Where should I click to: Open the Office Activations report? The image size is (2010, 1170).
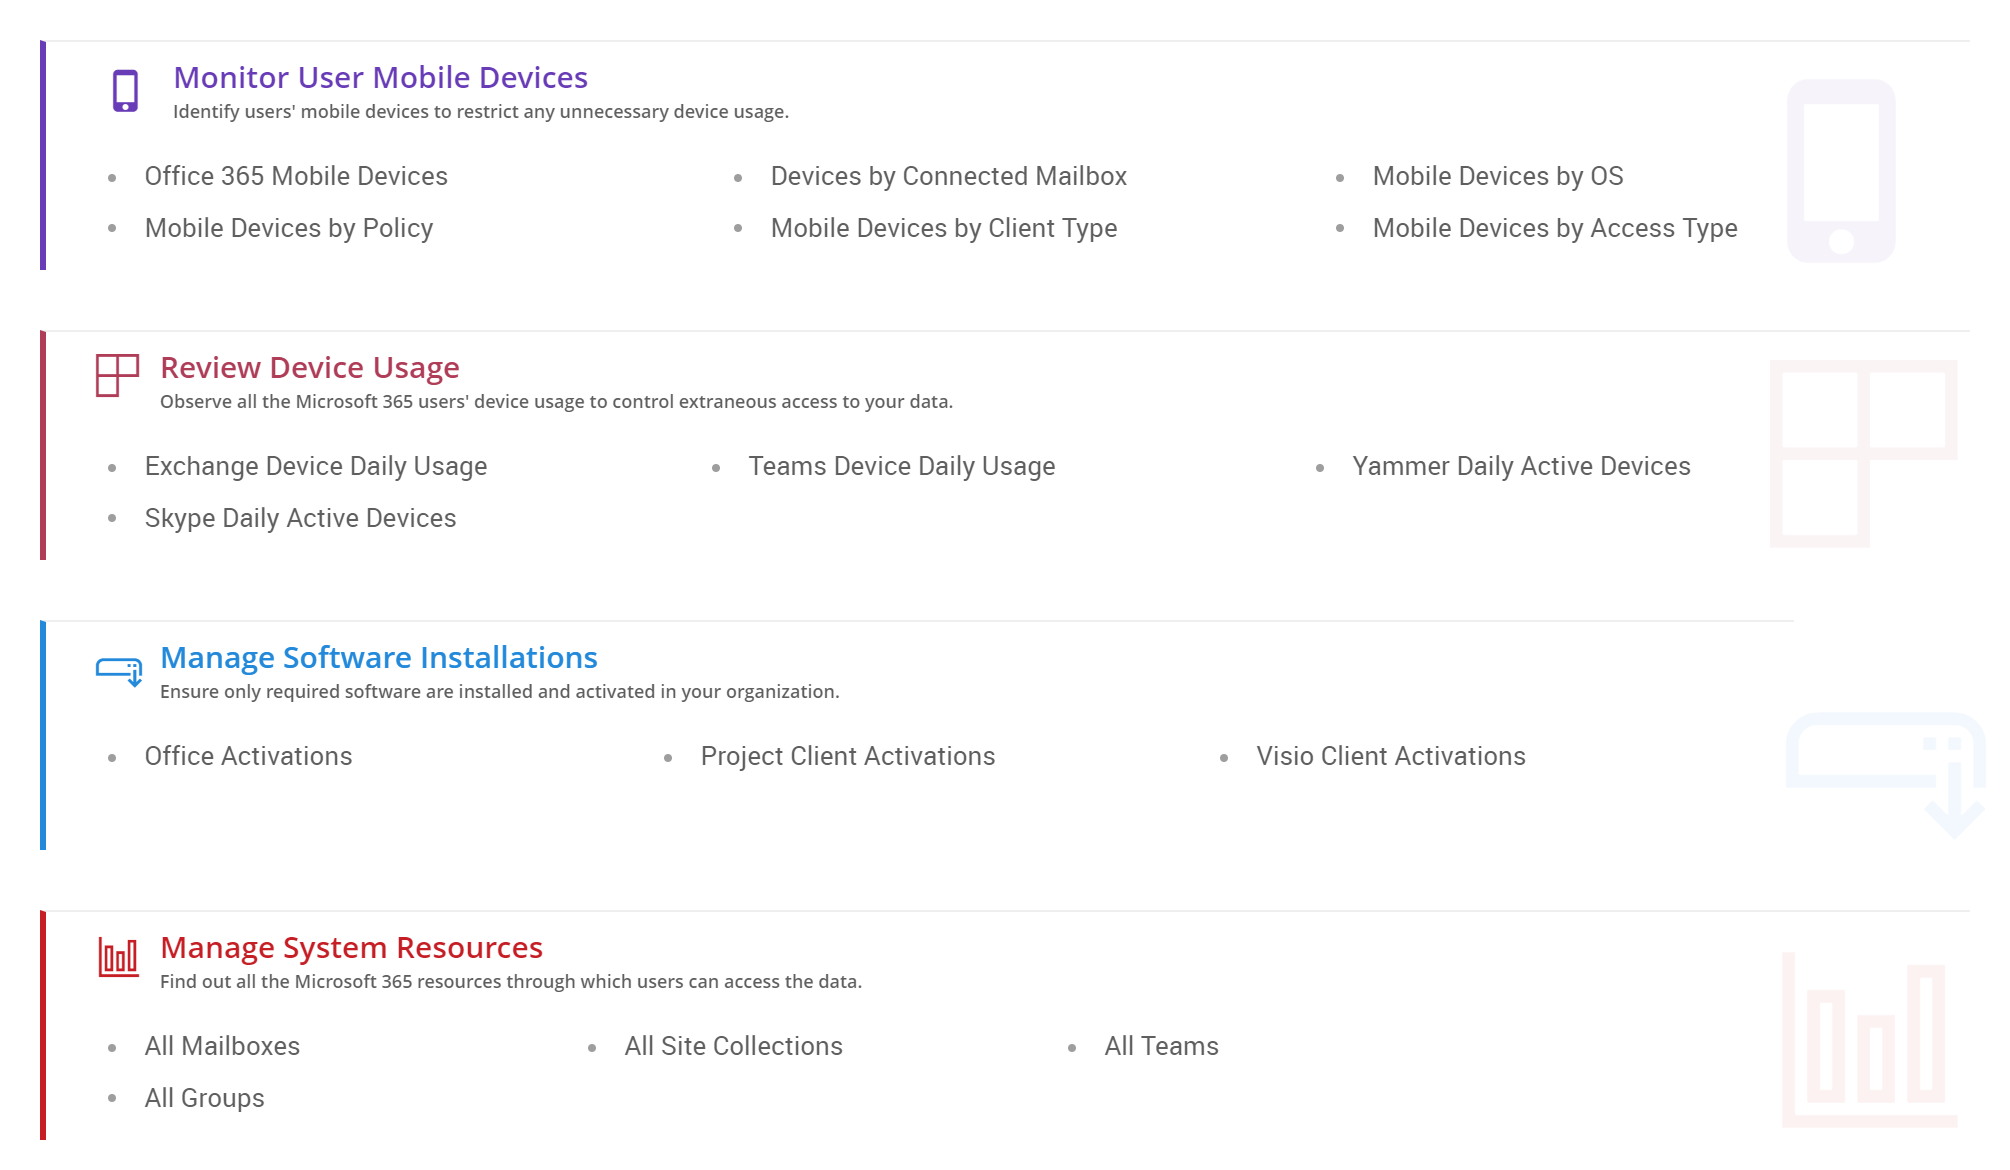pos(248,756)
